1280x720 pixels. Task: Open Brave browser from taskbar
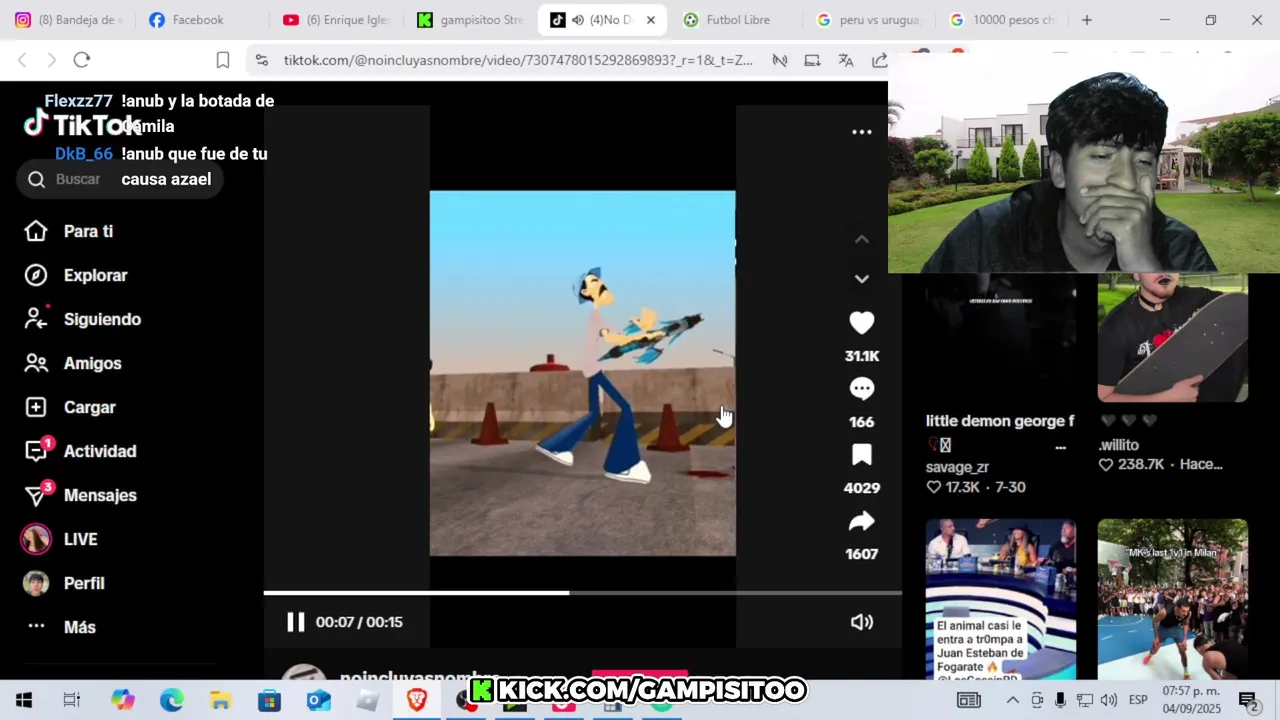click(x=417, y=700)
